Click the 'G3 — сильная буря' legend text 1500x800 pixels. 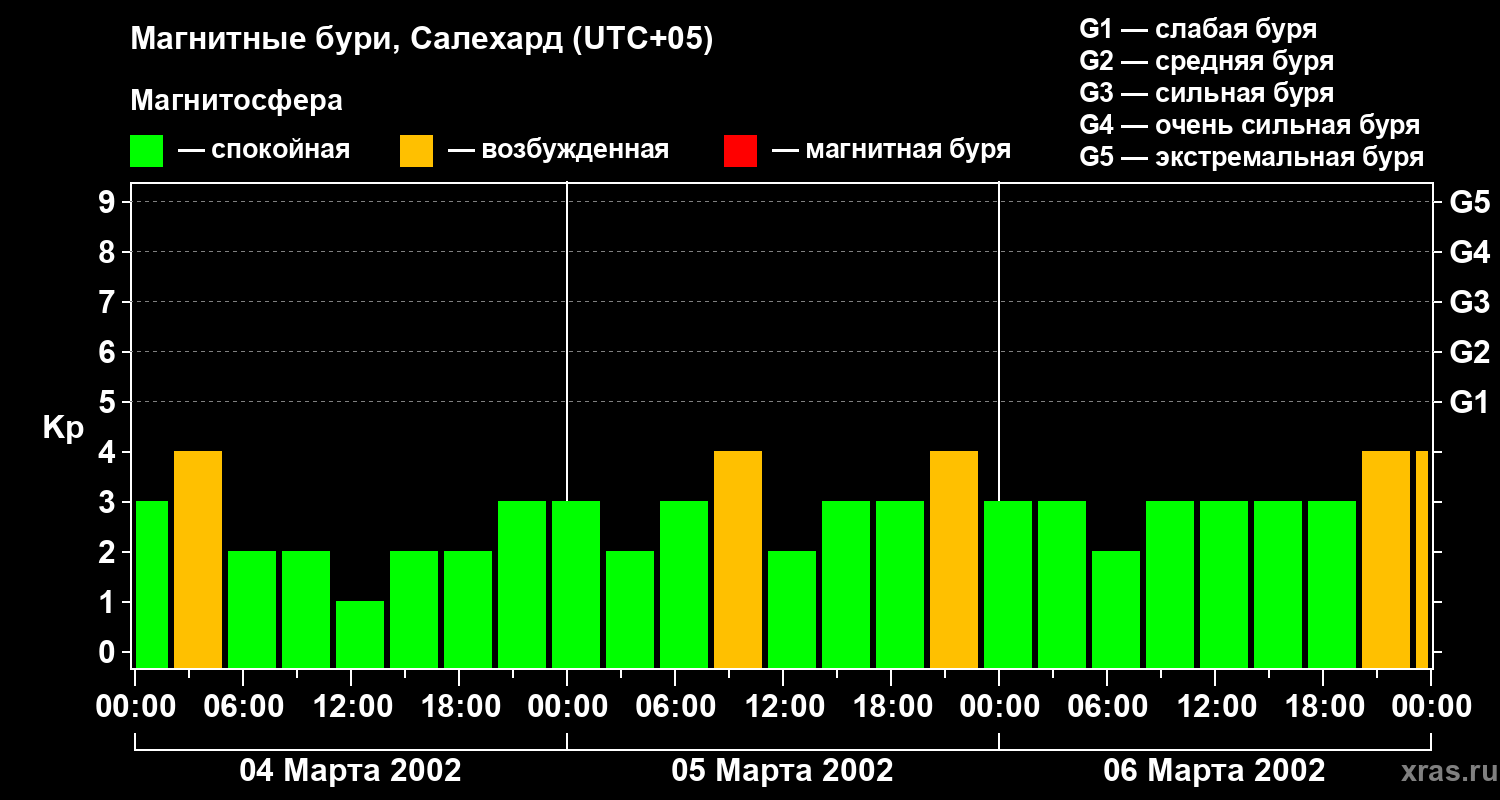tap(1206, 93)
